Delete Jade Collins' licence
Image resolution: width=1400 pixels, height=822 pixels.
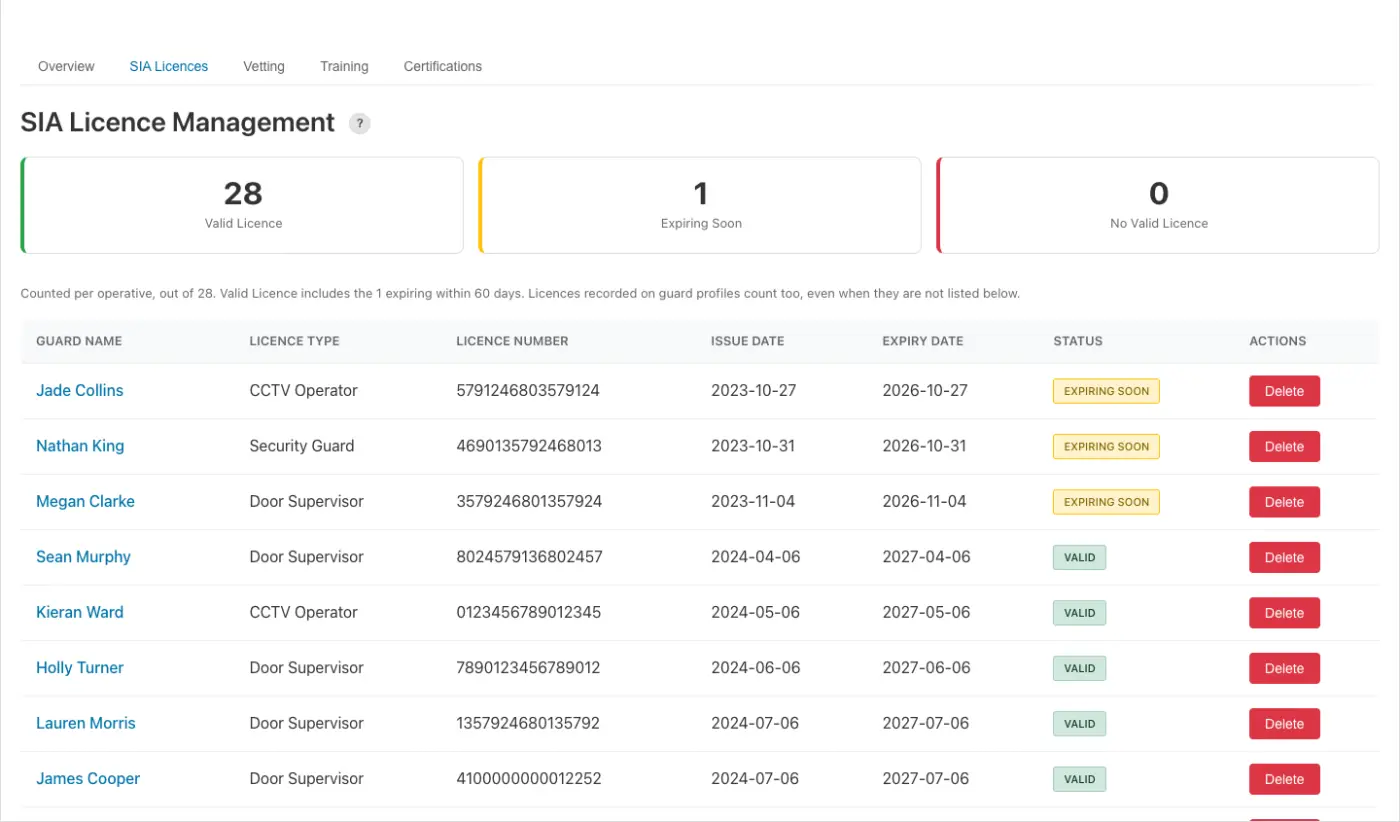tap(1284, 391)
